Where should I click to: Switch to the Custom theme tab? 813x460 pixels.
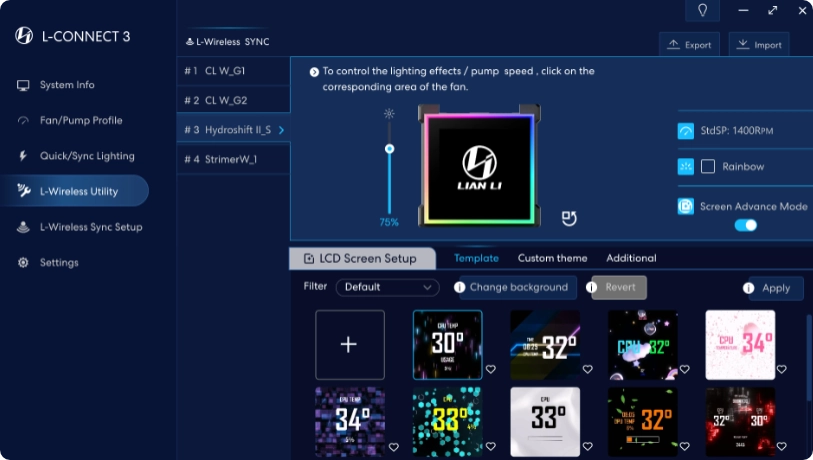[552, 258]
